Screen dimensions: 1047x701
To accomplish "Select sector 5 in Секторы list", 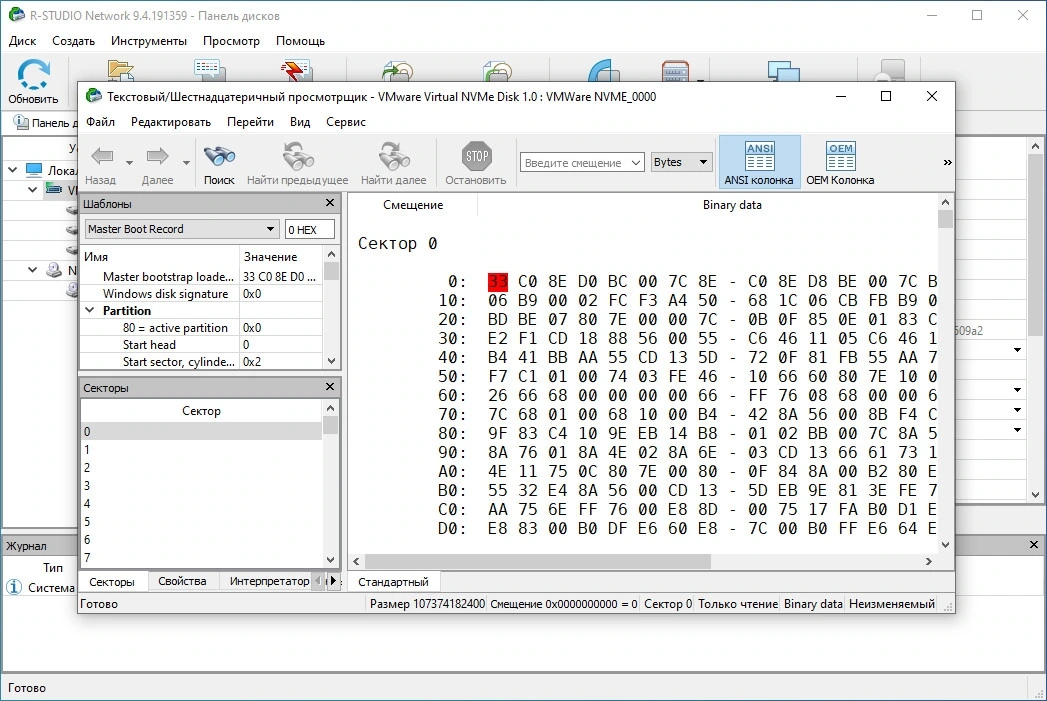I will [x=201, y=521].
